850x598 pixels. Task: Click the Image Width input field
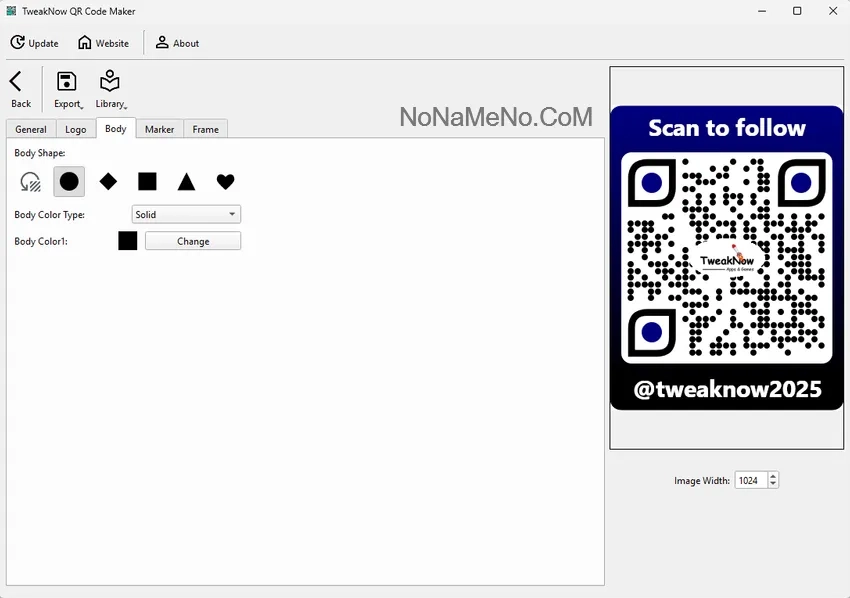point(750,481)
